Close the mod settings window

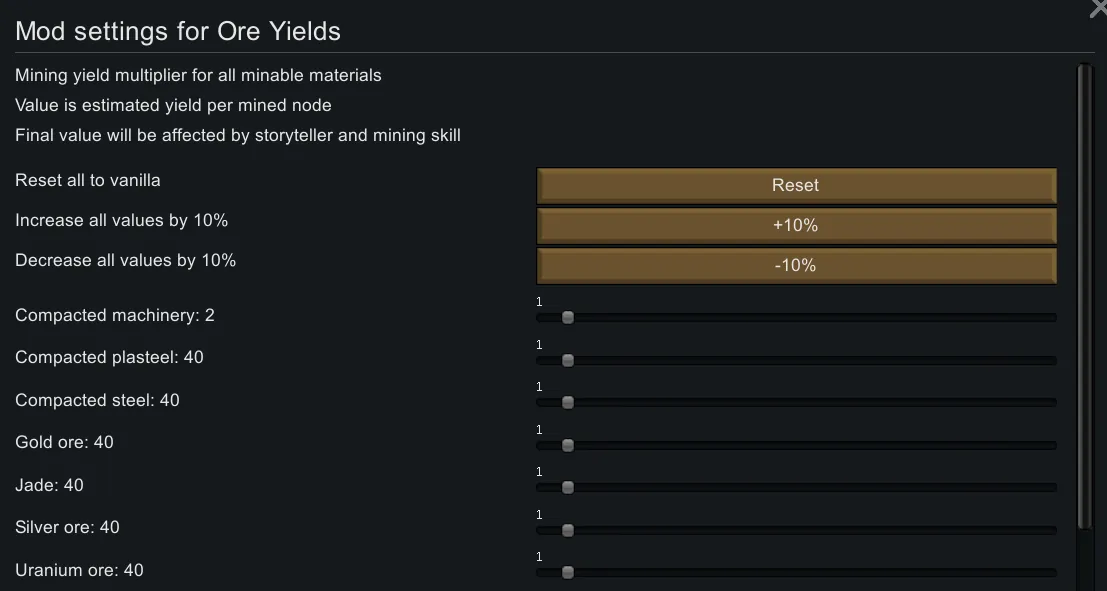(x=1097, y=9)
